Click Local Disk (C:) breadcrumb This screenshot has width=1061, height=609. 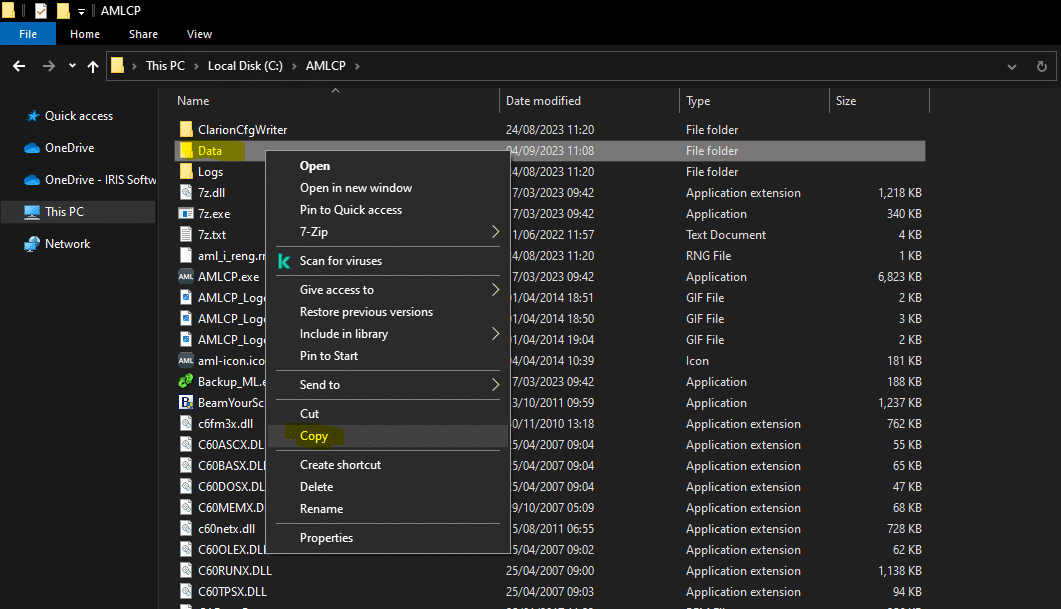tap(245, 66)
